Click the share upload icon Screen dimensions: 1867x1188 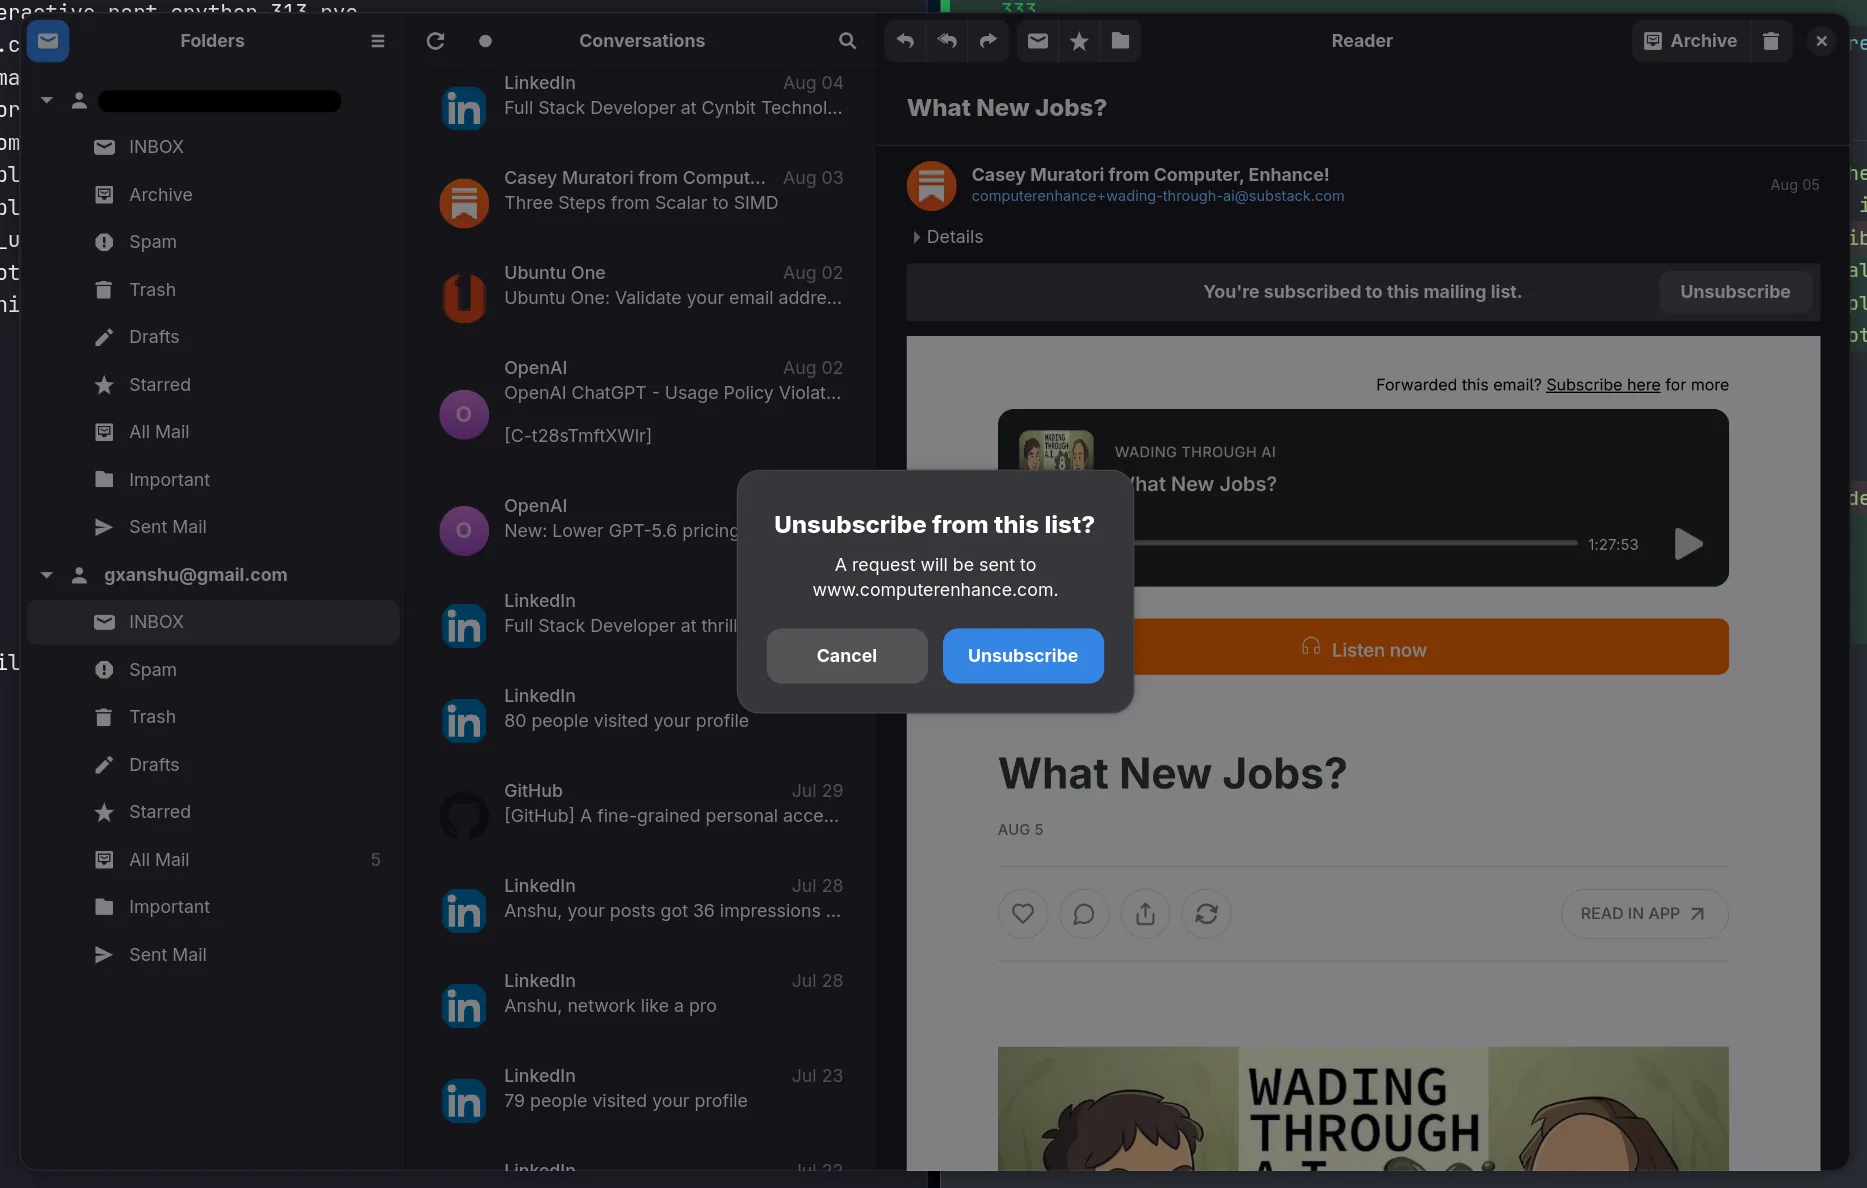click(1146, 914)
